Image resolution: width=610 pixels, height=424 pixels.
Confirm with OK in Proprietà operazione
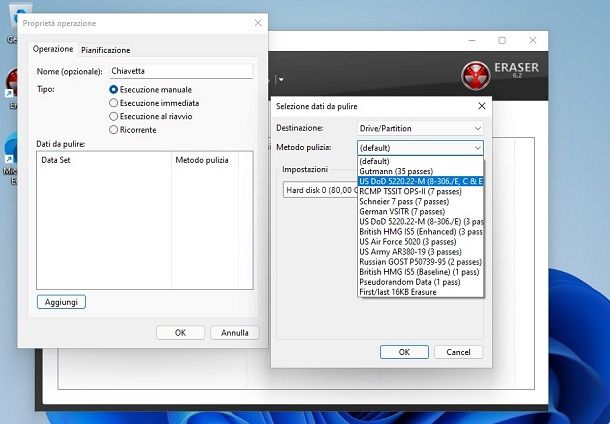pyautogui.click(x=180, y=333)
